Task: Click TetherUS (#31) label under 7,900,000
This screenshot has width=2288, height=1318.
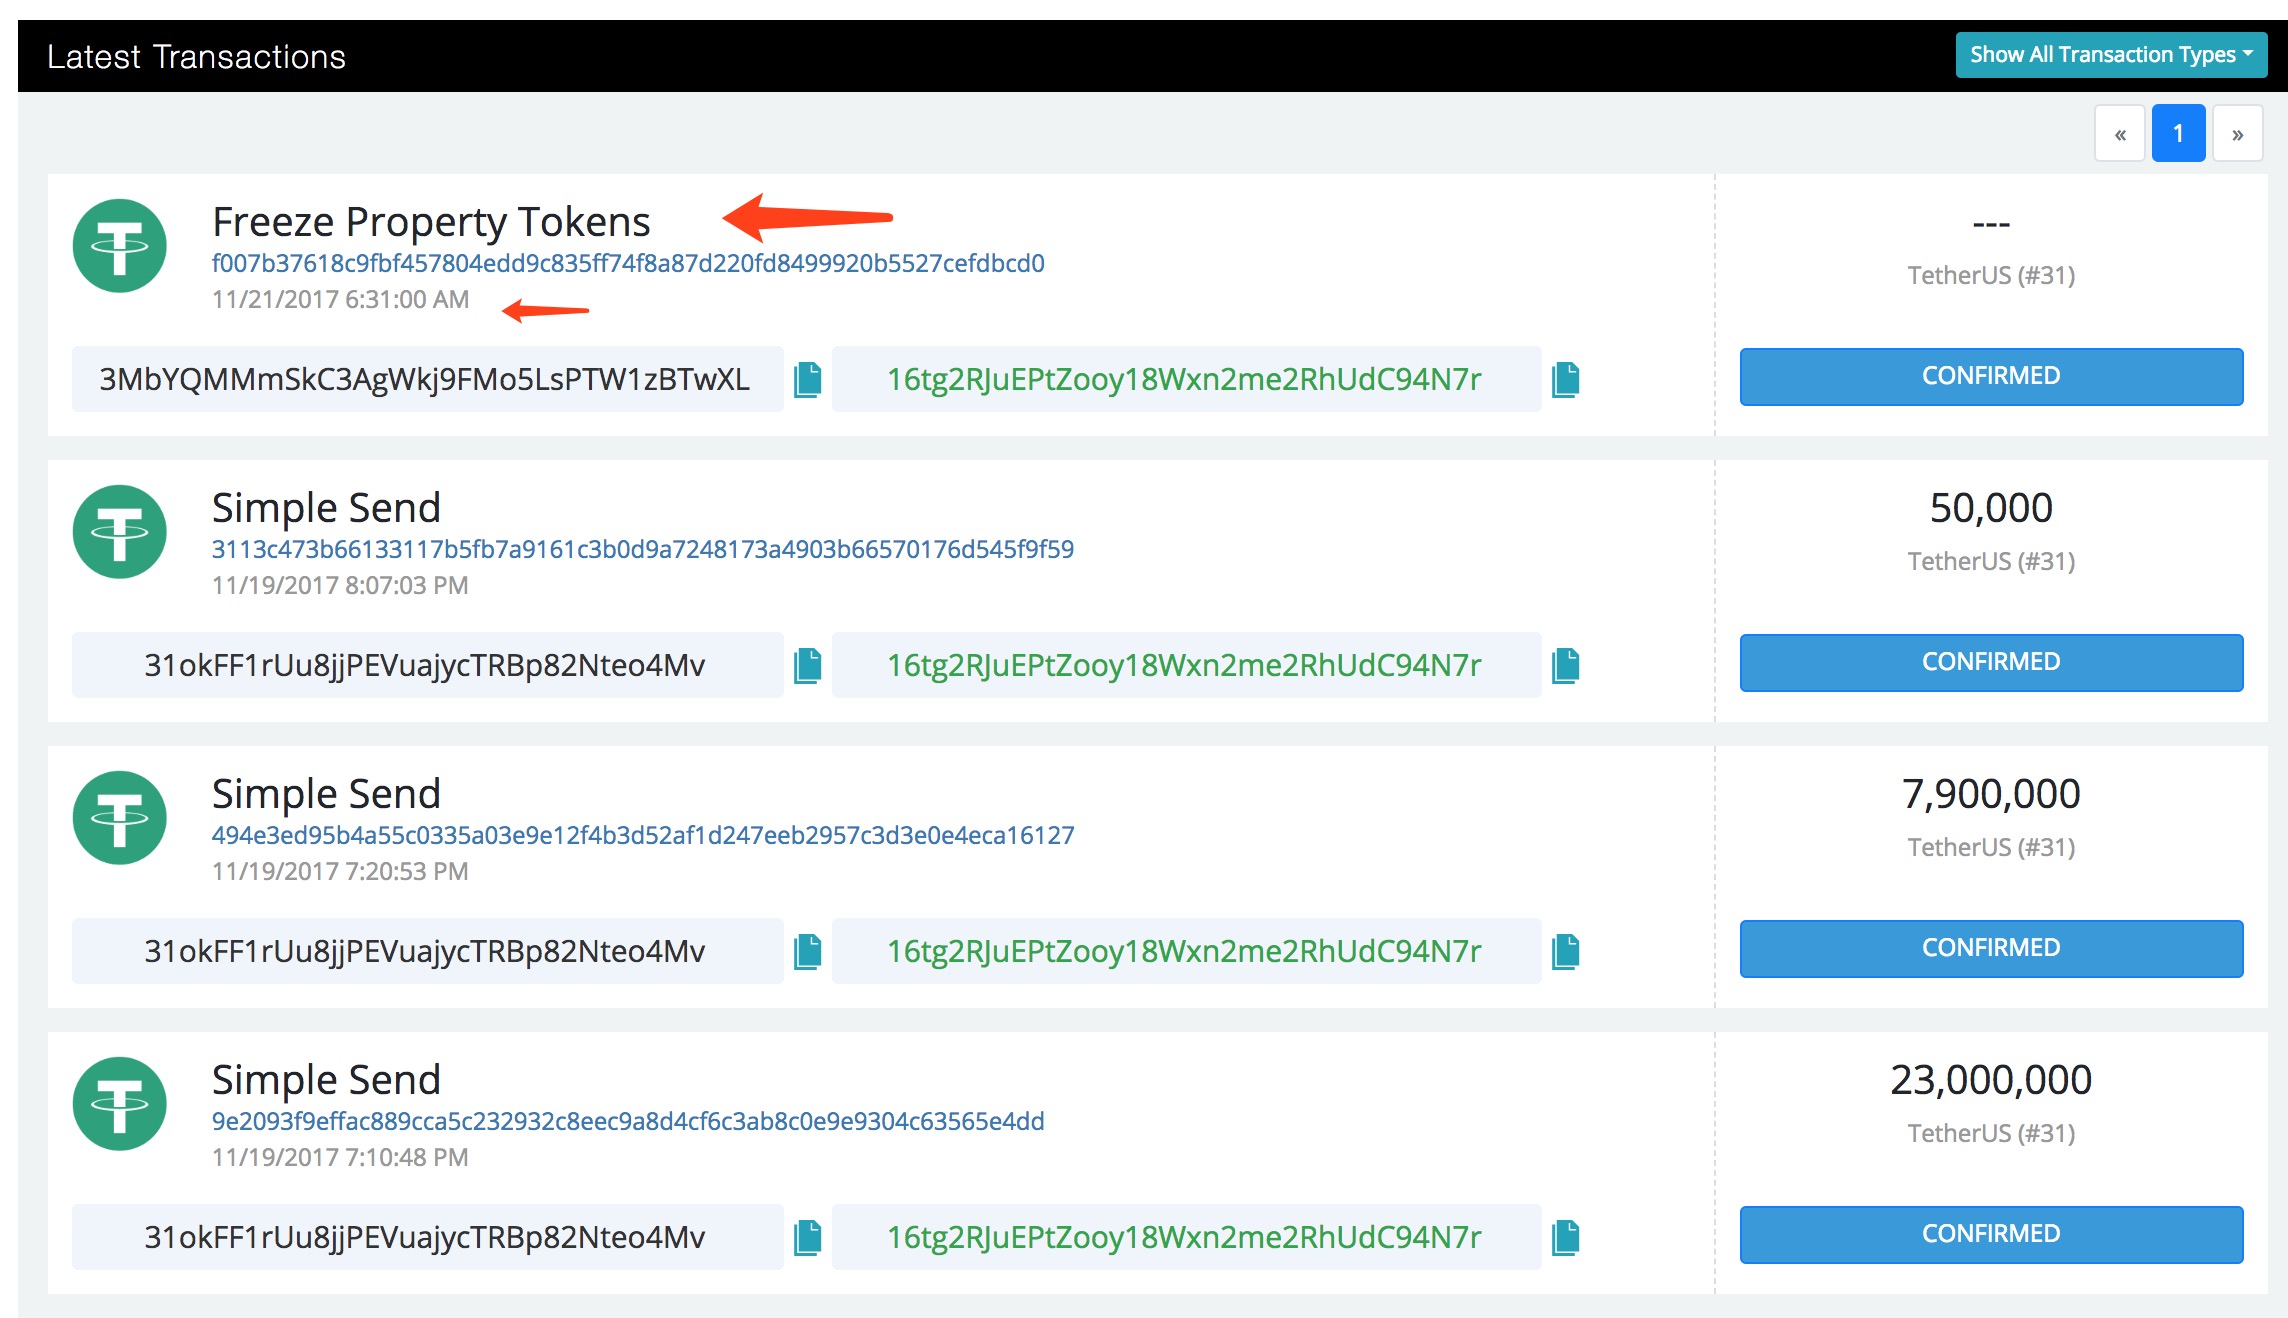Action: click(1991, 847)
